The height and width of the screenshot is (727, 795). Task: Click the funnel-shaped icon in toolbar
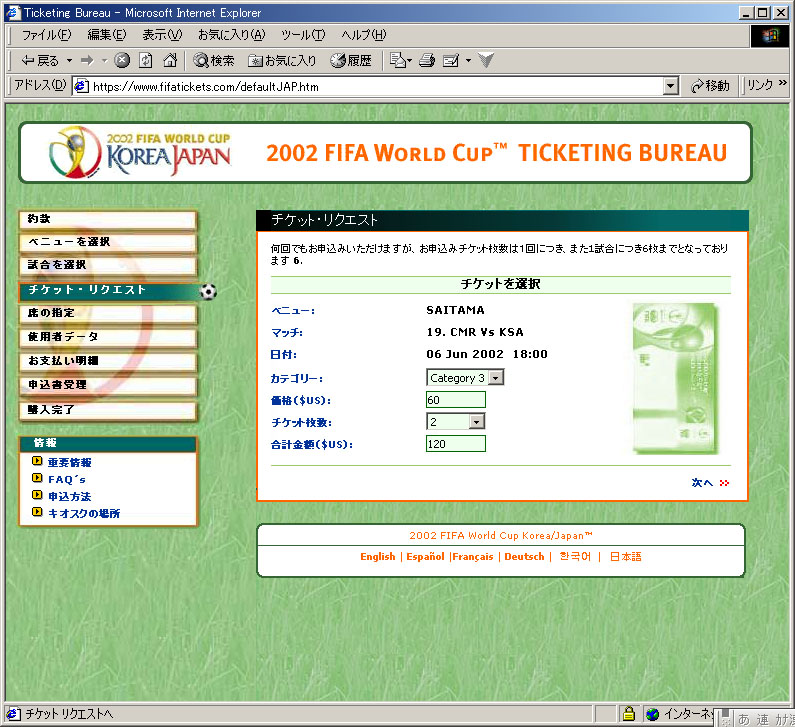point(486,60)
